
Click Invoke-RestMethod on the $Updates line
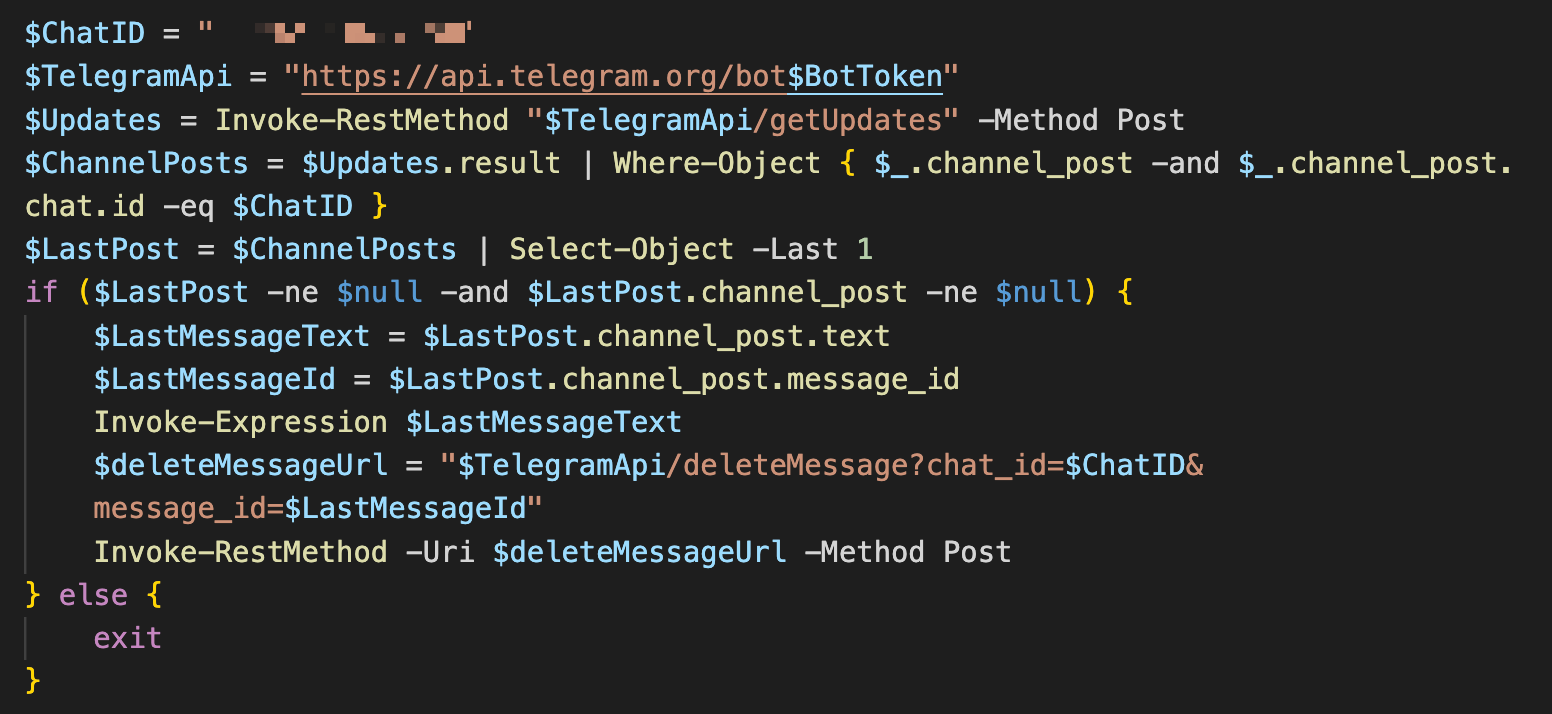tap(362, 120)
